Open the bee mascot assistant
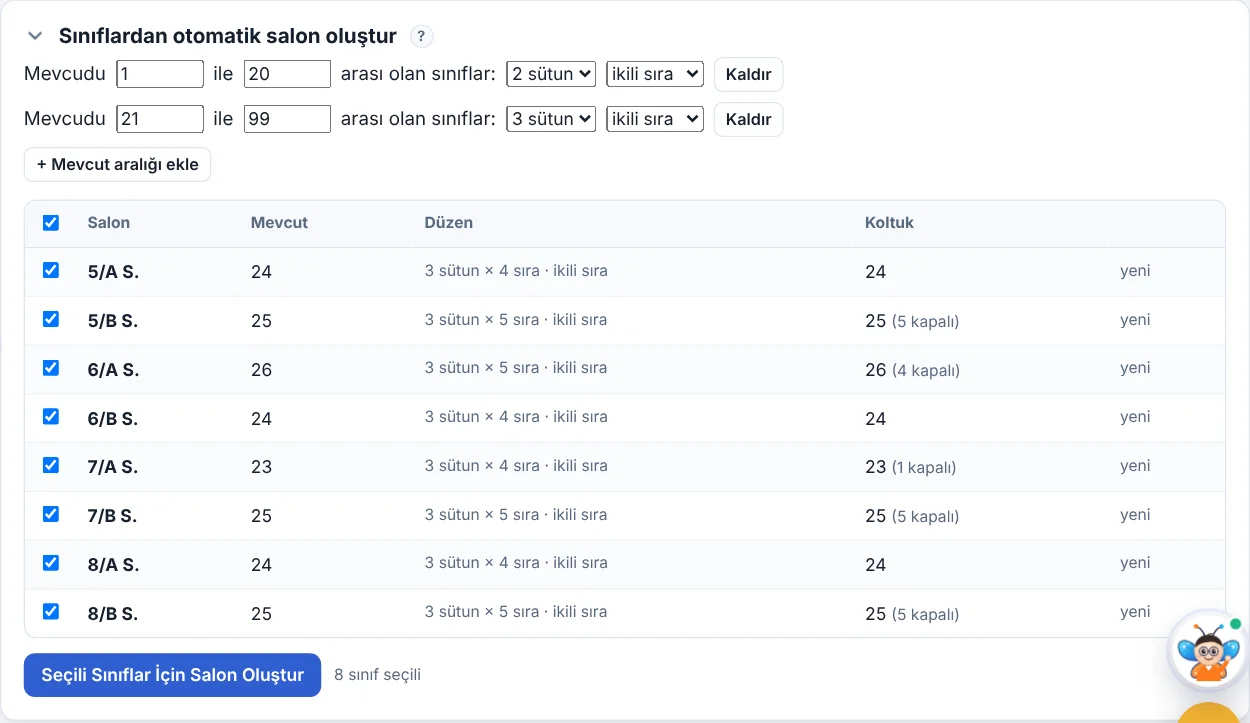This screenshot has height=723, width=1250. [1208, 650]
